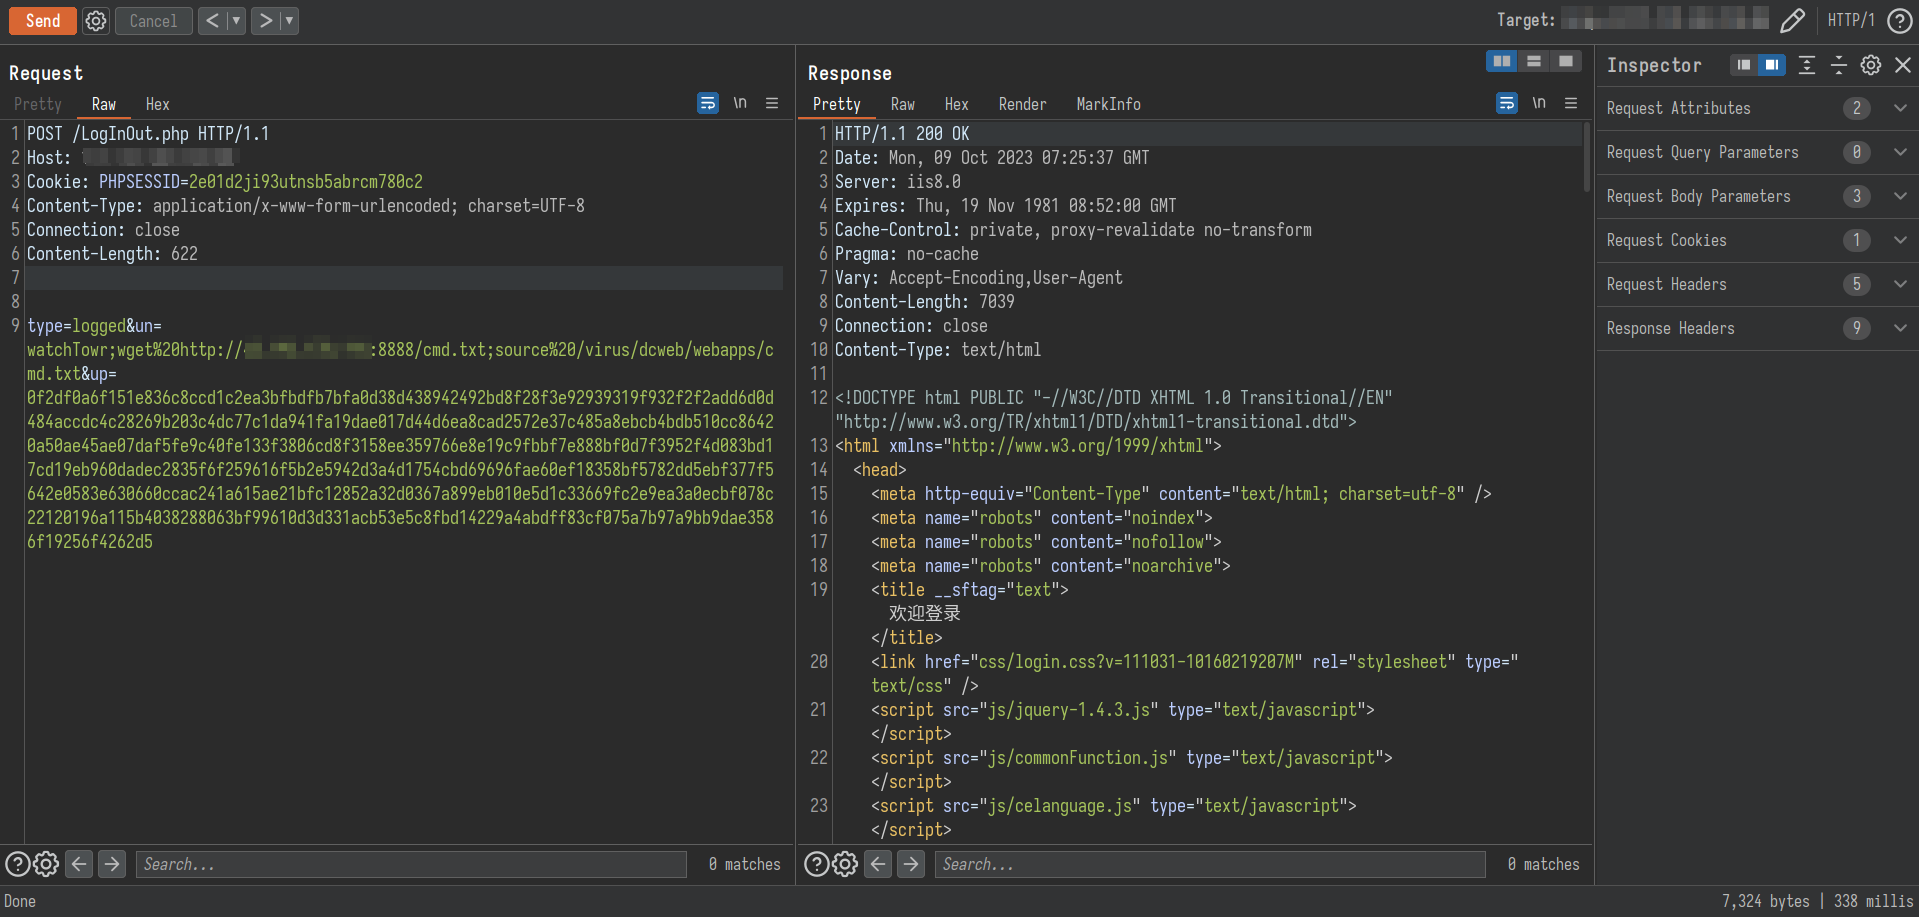Image resolution: width=1919 pixels, height=917 pixels.
Task: Open the forward history dropdown arrow
Action: 289,21
